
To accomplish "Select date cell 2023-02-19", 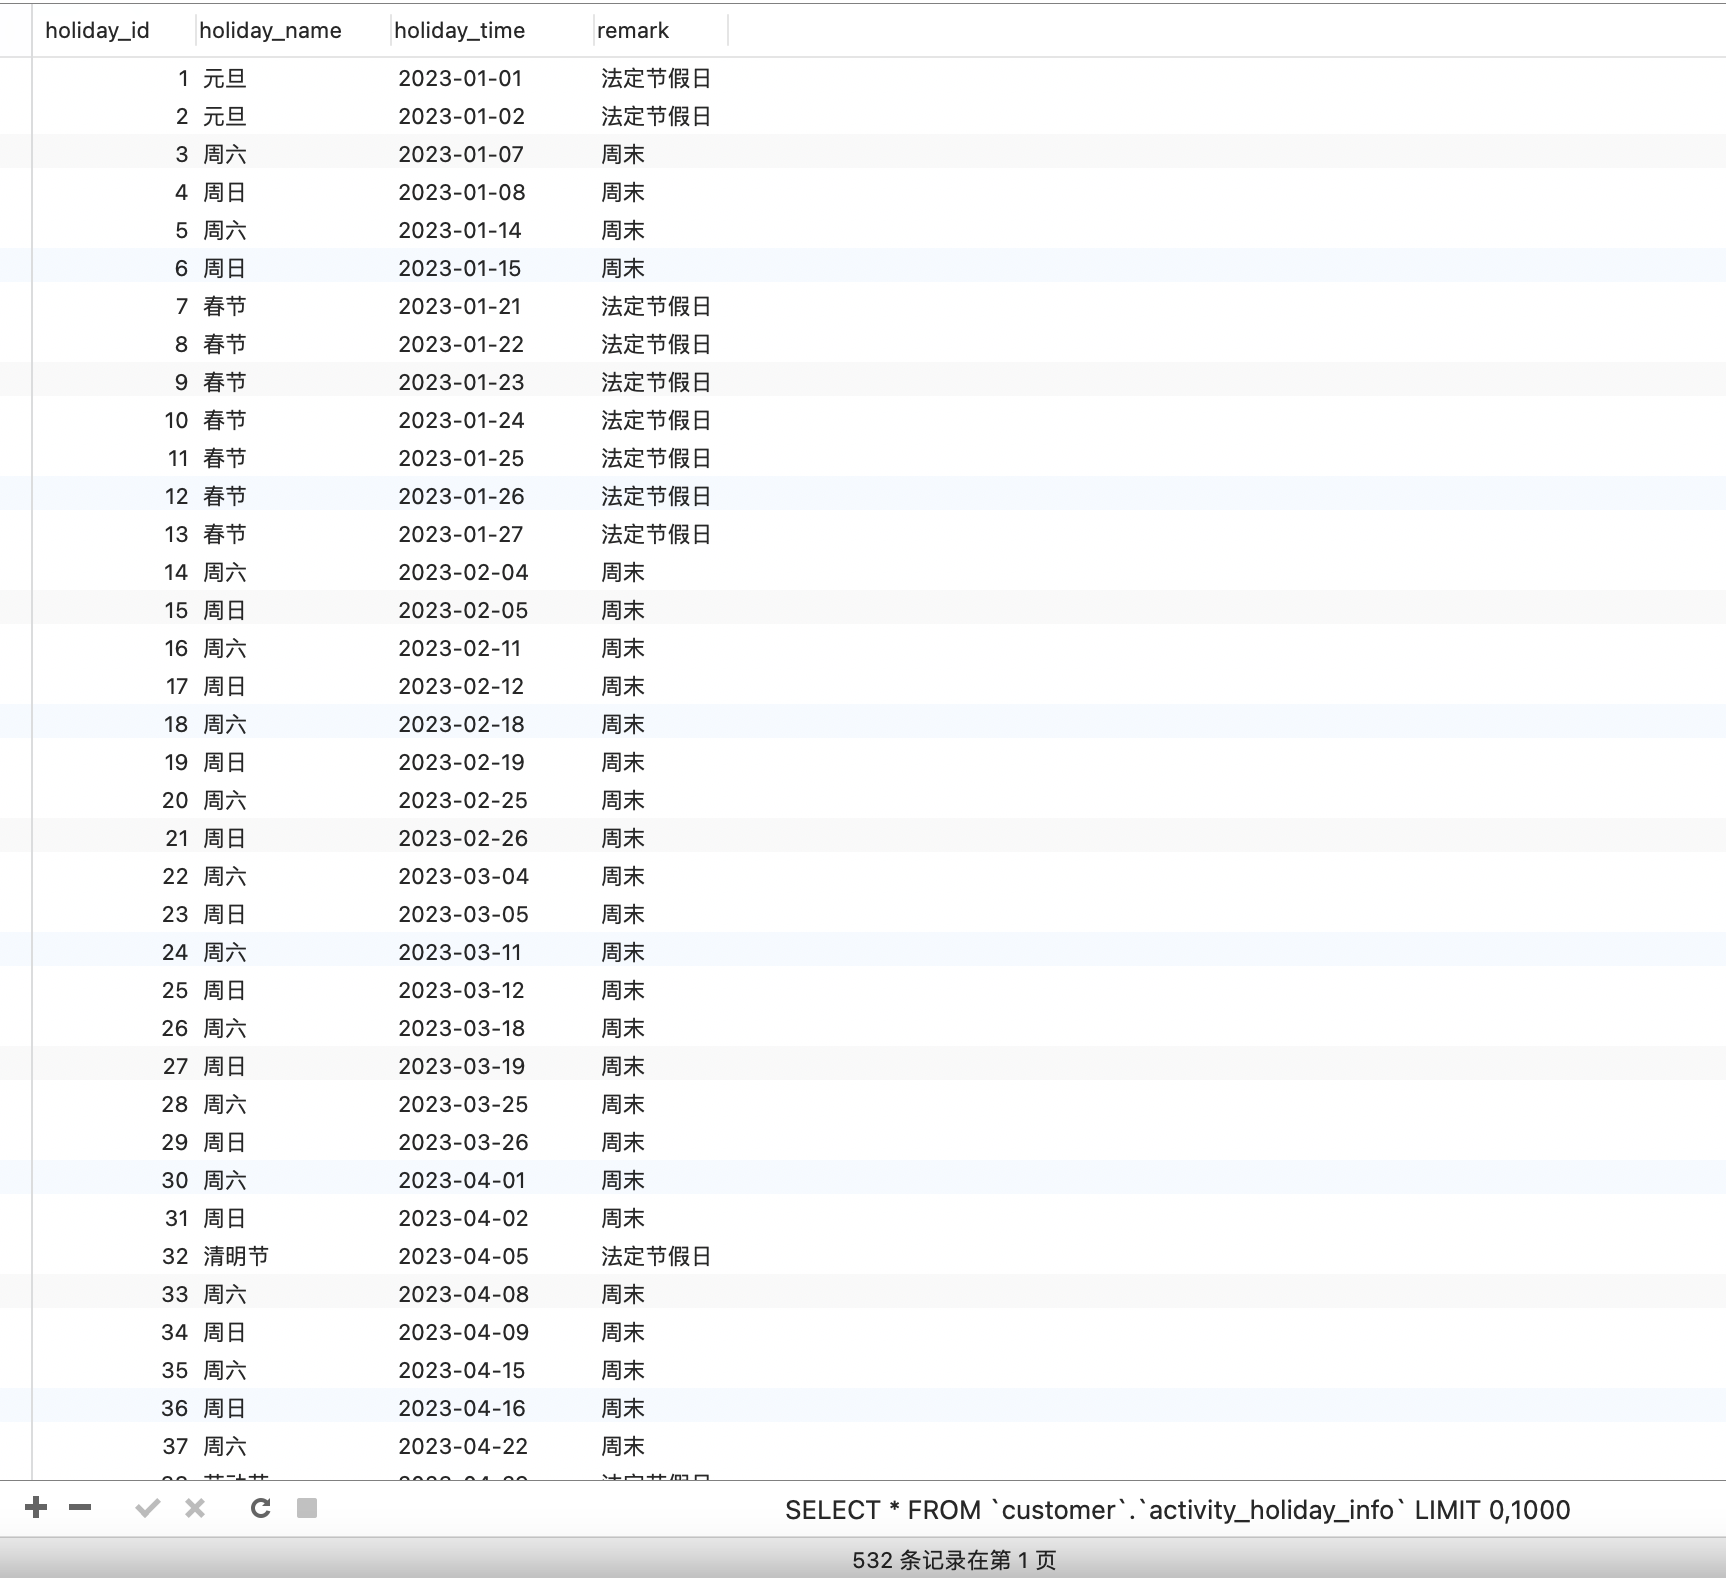I will click(461, 762).
